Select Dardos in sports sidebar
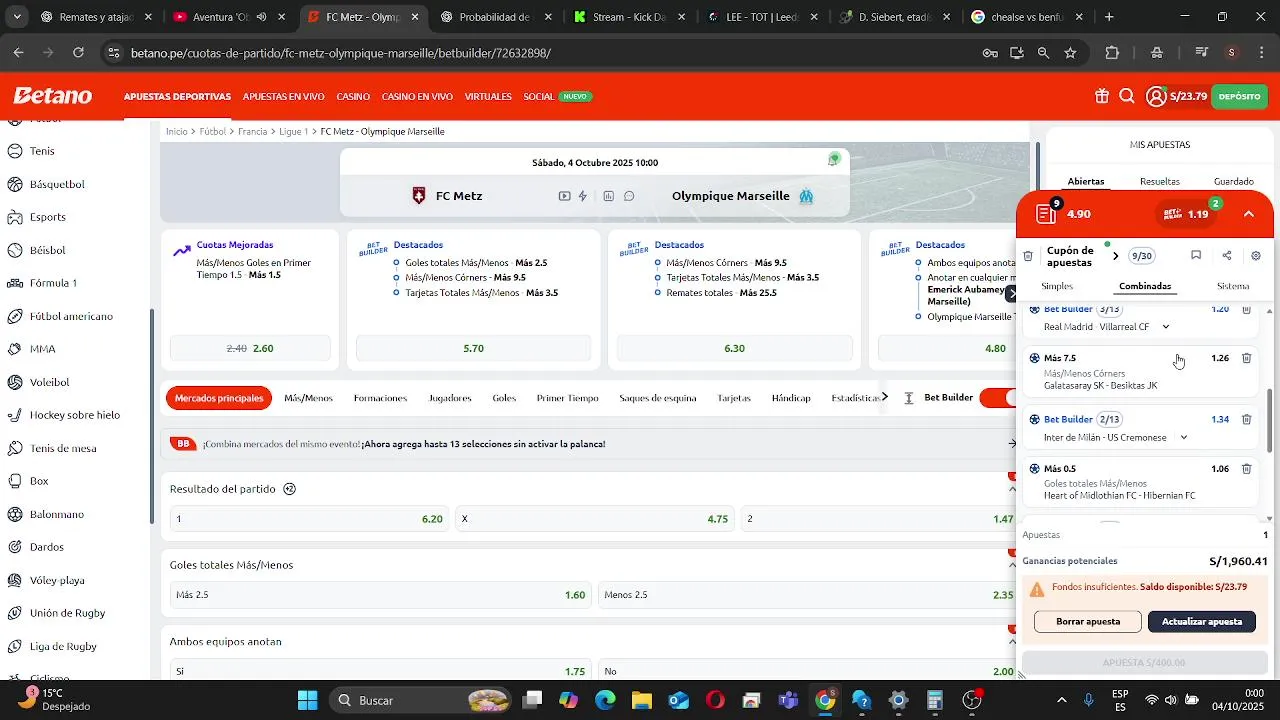The height and width of the screenshot is (720, 1280). 46,547
